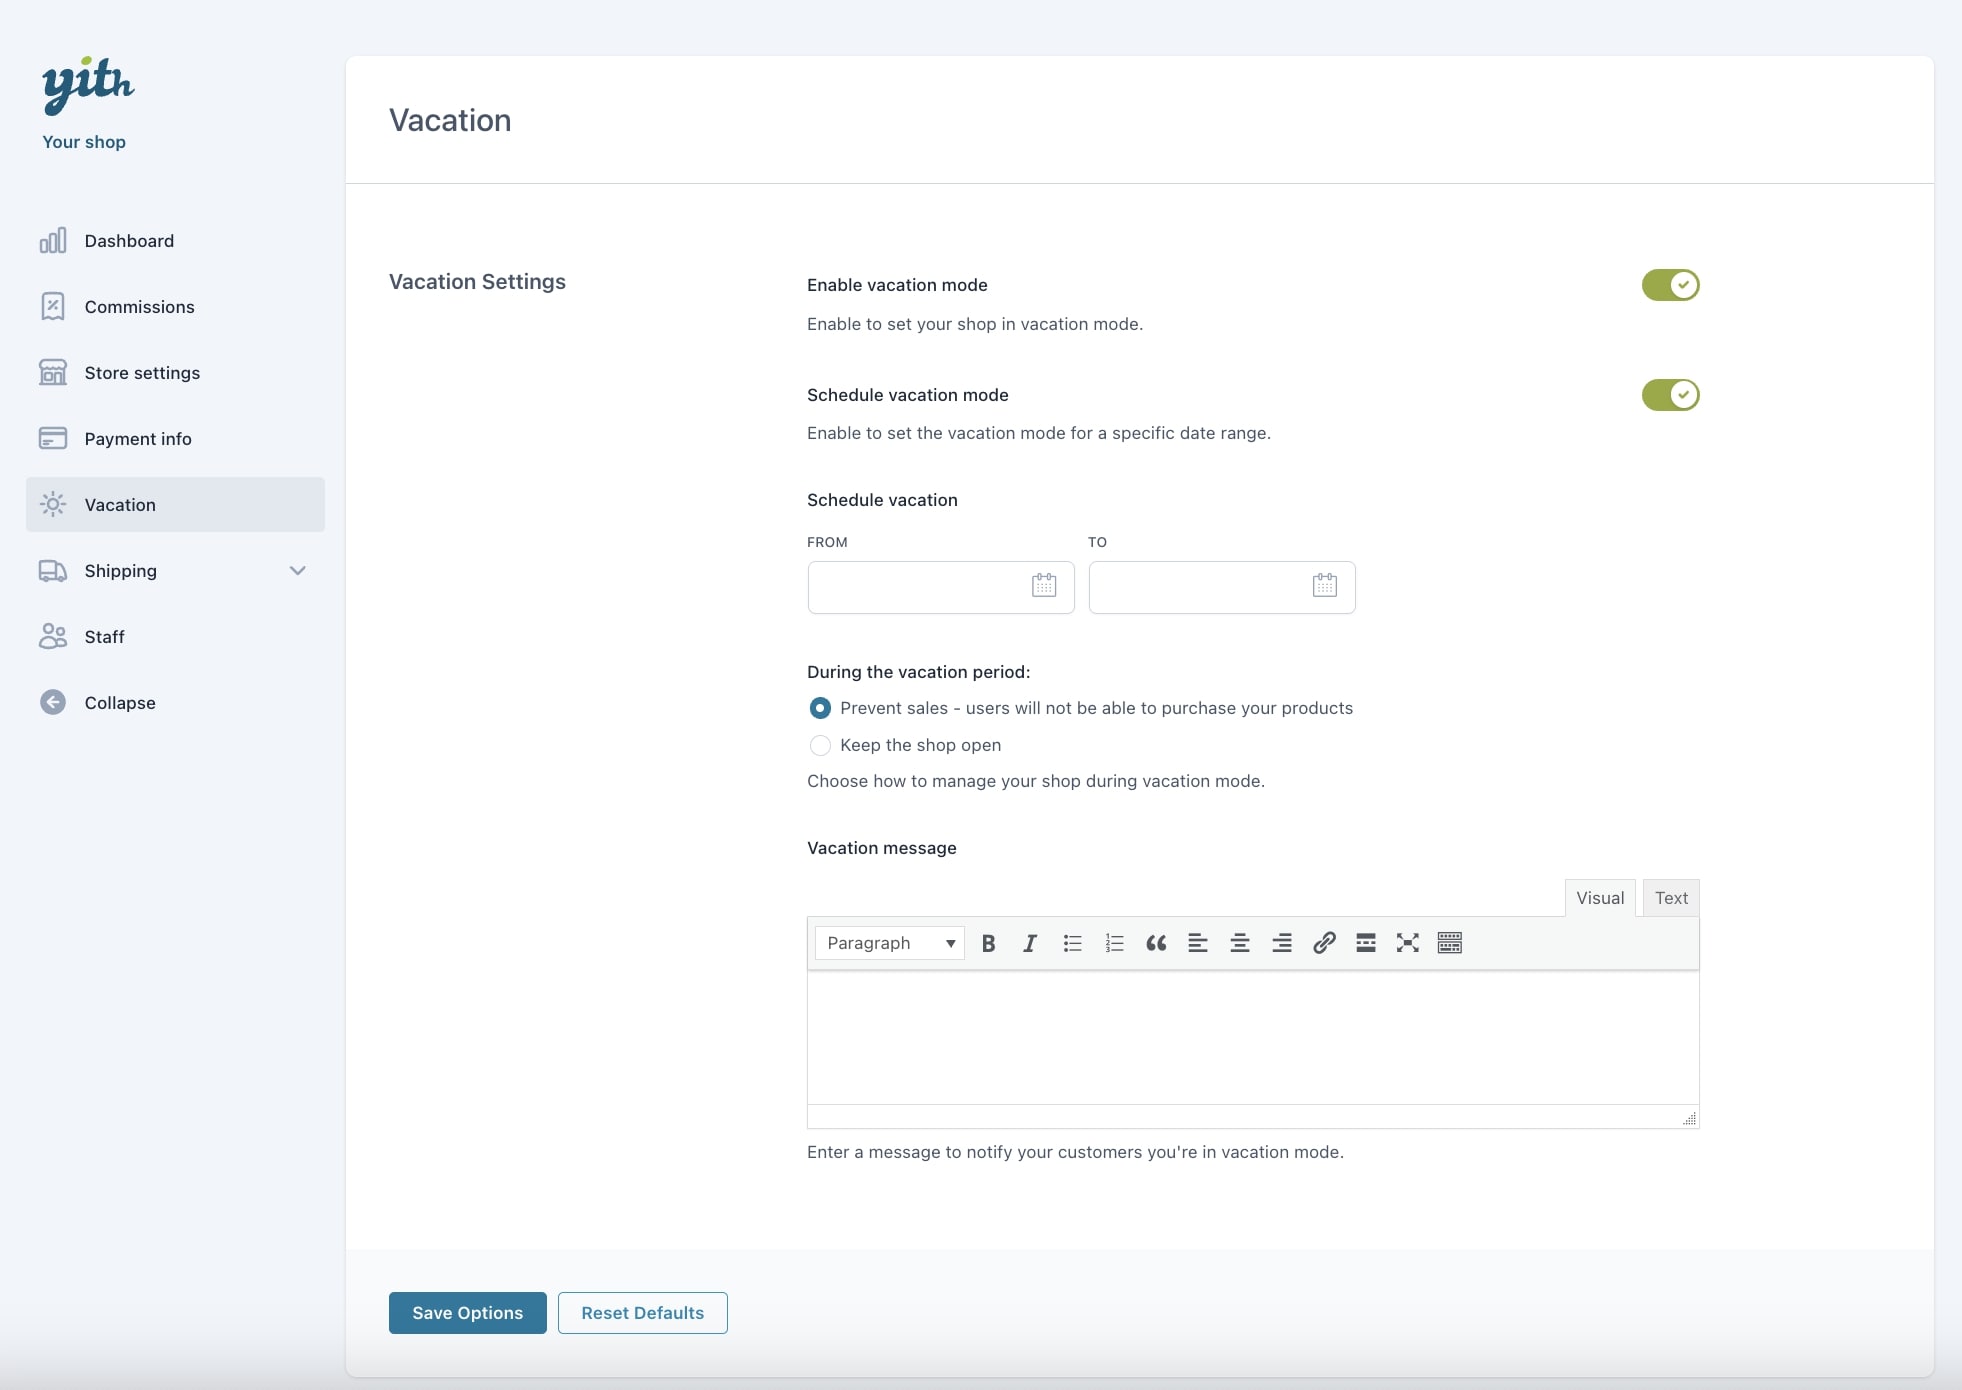Expand the Shipping submenu chevron
This screenshot has height=1390, width=1962.
tap(297, 571)
